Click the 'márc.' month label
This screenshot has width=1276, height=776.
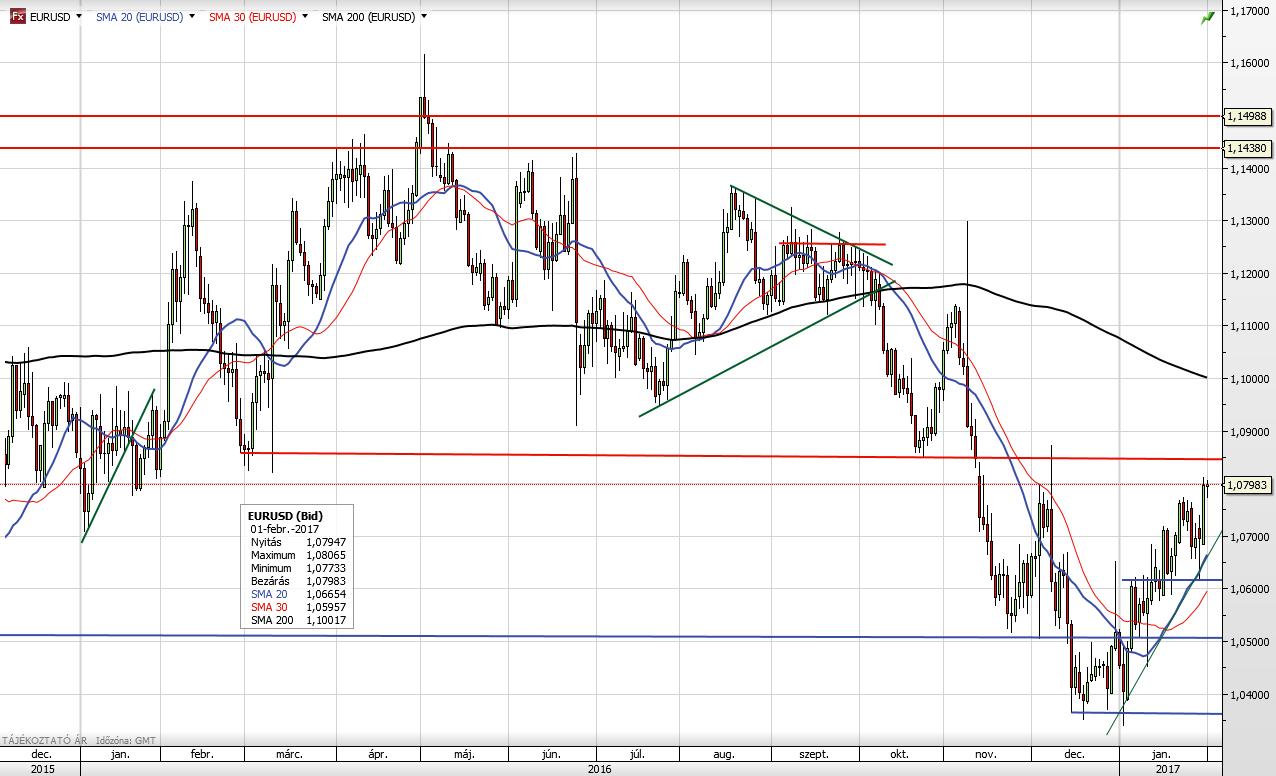289,754
